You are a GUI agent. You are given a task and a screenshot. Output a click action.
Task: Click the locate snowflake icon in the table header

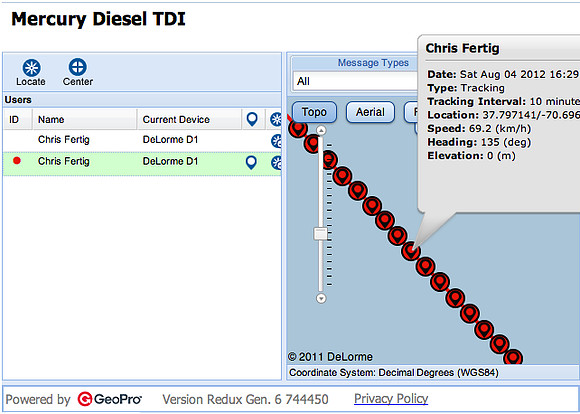(x=276, y=119)
